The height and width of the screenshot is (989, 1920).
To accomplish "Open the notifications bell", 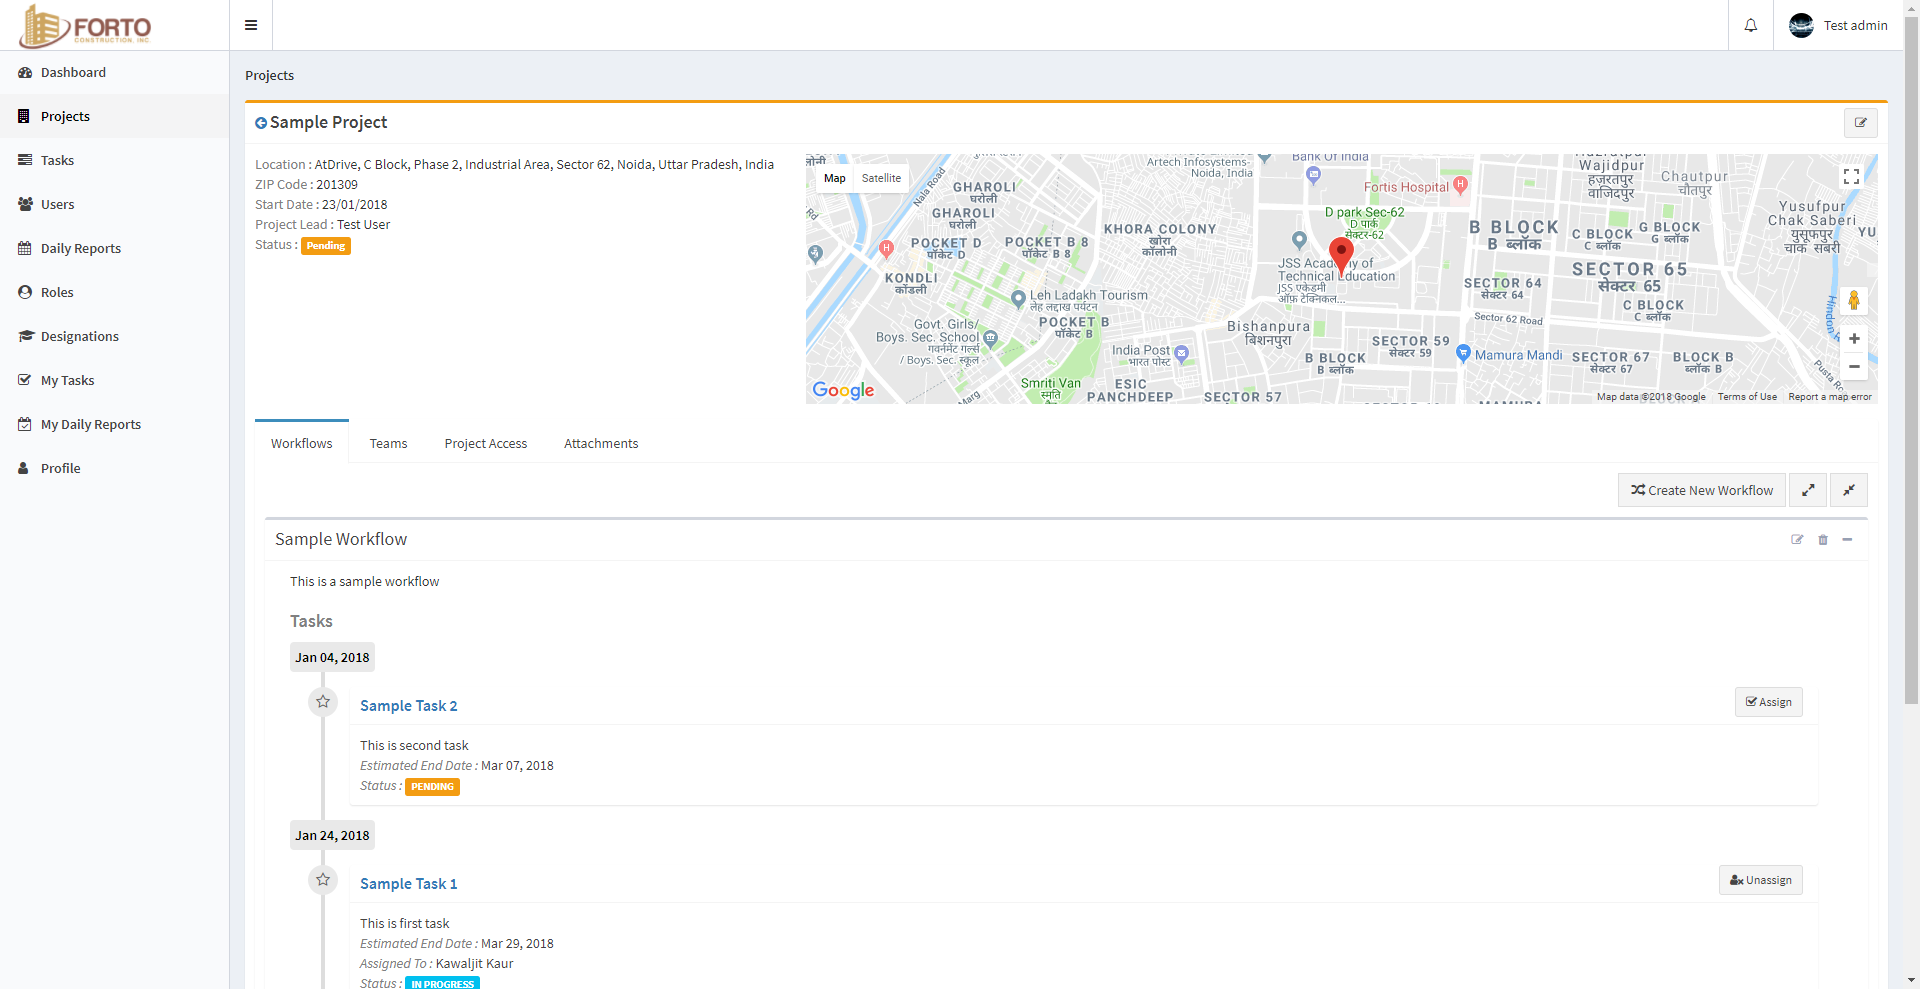I will (x=1751, y=25).
